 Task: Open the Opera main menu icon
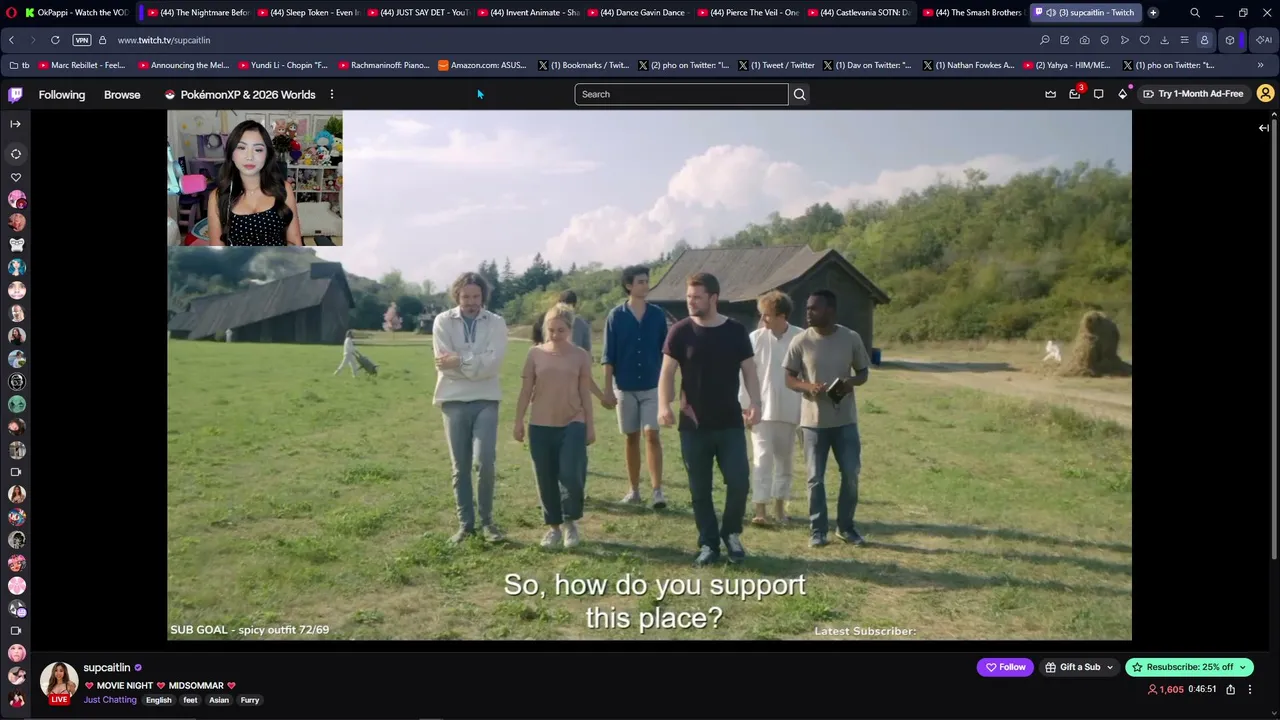pyautogui.click(x=11, y=13)
